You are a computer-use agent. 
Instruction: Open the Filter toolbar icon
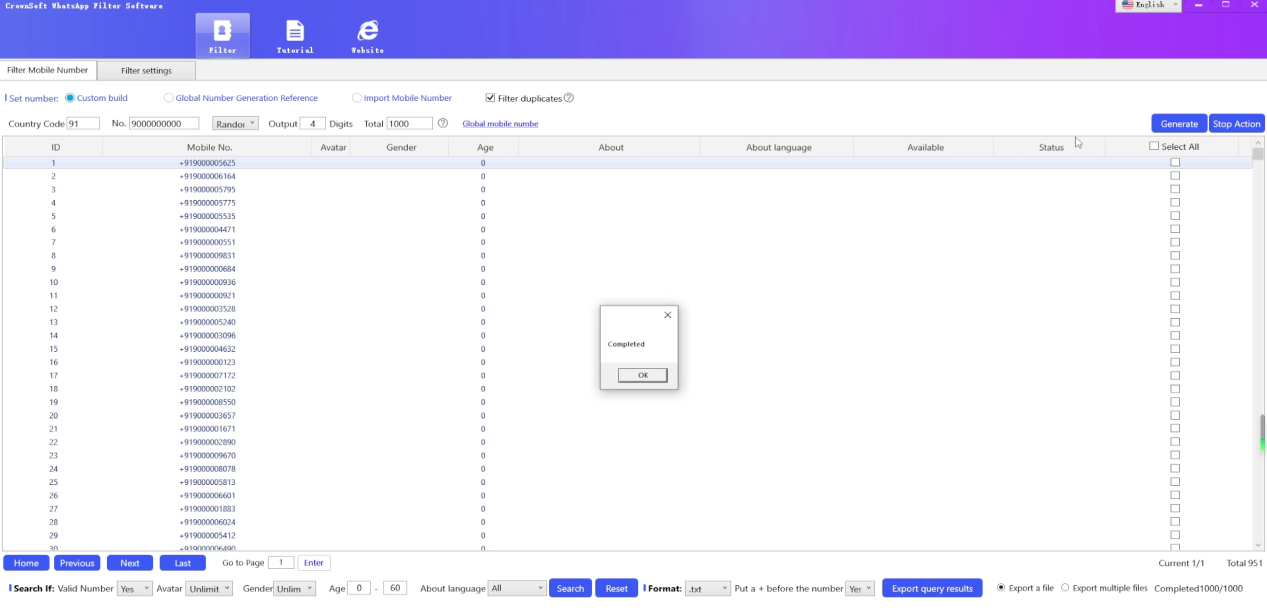(x=222, y=35)
